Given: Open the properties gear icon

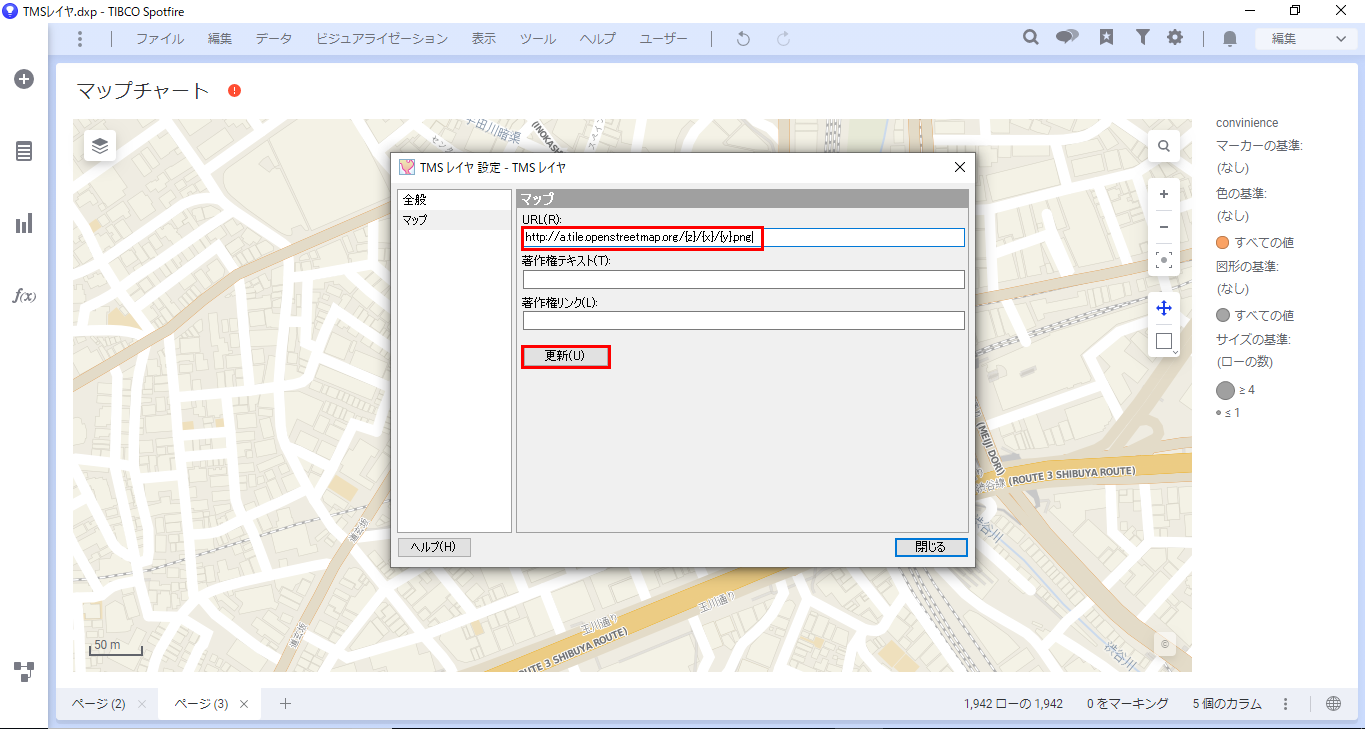Looking at the screenshot, I should click(x=1175, y=38).
